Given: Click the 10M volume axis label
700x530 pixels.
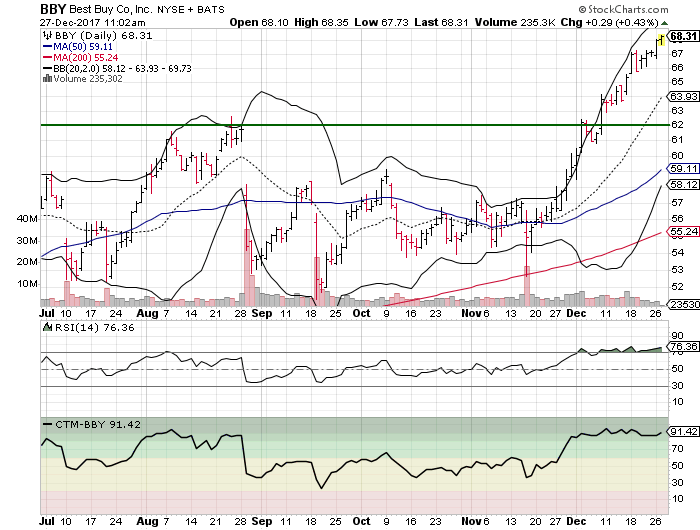Looking at the screenshot, I should pos(28,284).
